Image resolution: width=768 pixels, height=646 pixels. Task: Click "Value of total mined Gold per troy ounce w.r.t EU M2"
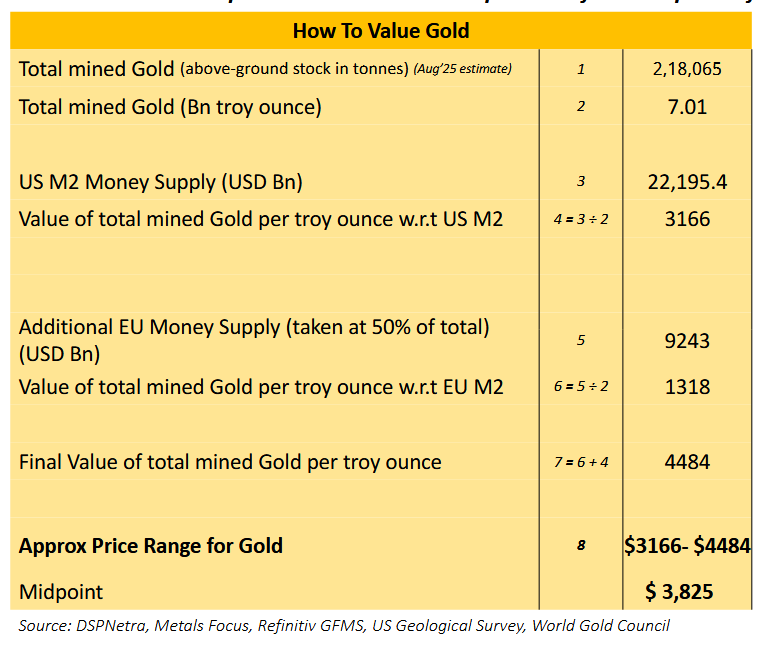261,387
